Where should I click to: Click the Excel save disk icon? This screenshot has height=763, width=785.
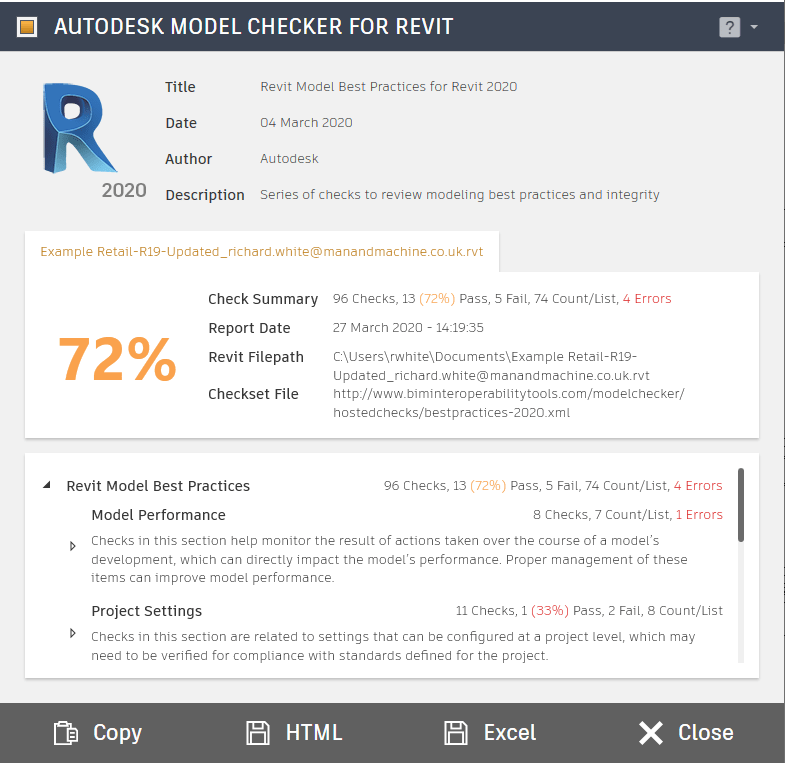click(x=456, y=733)
